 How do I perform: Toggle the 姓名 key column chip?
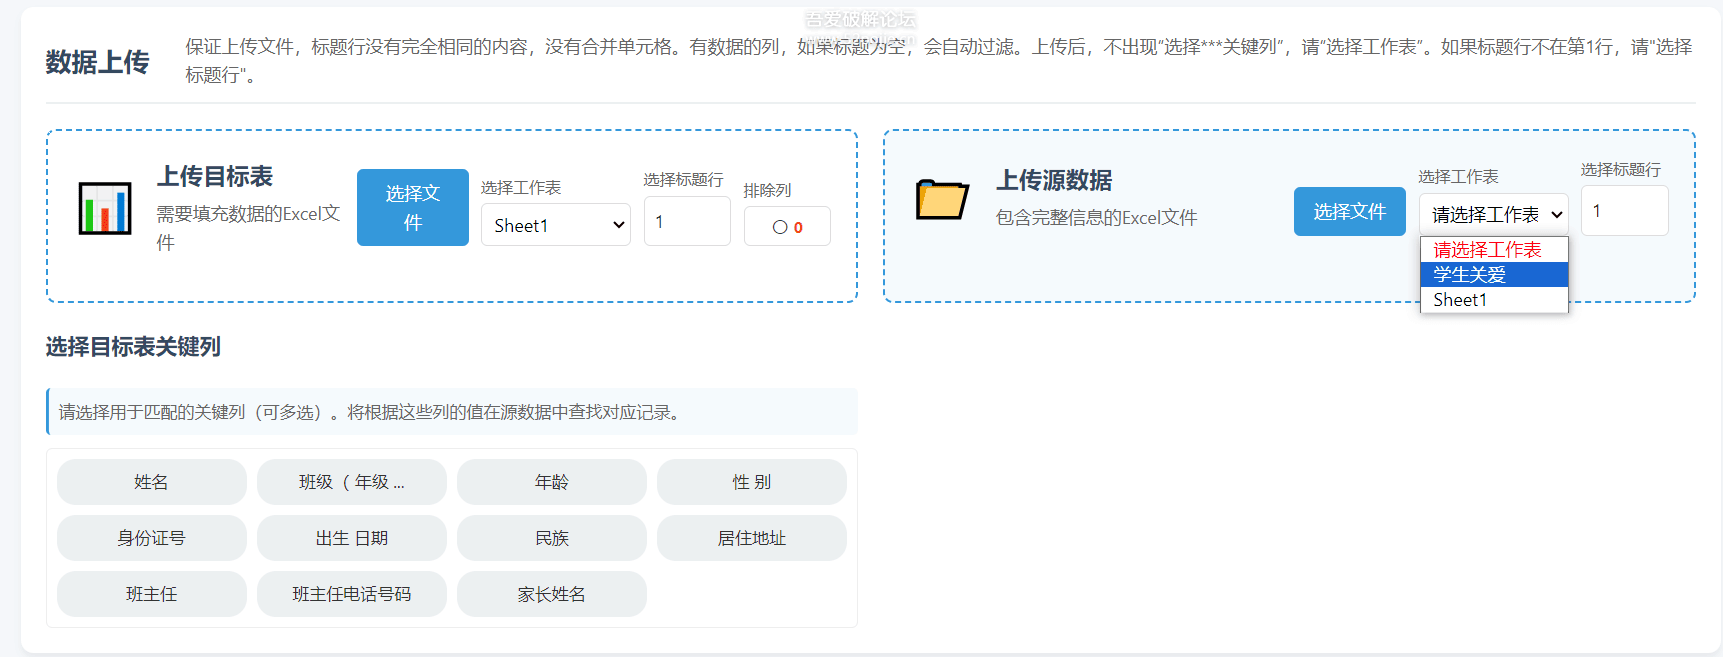coord(152,482)
